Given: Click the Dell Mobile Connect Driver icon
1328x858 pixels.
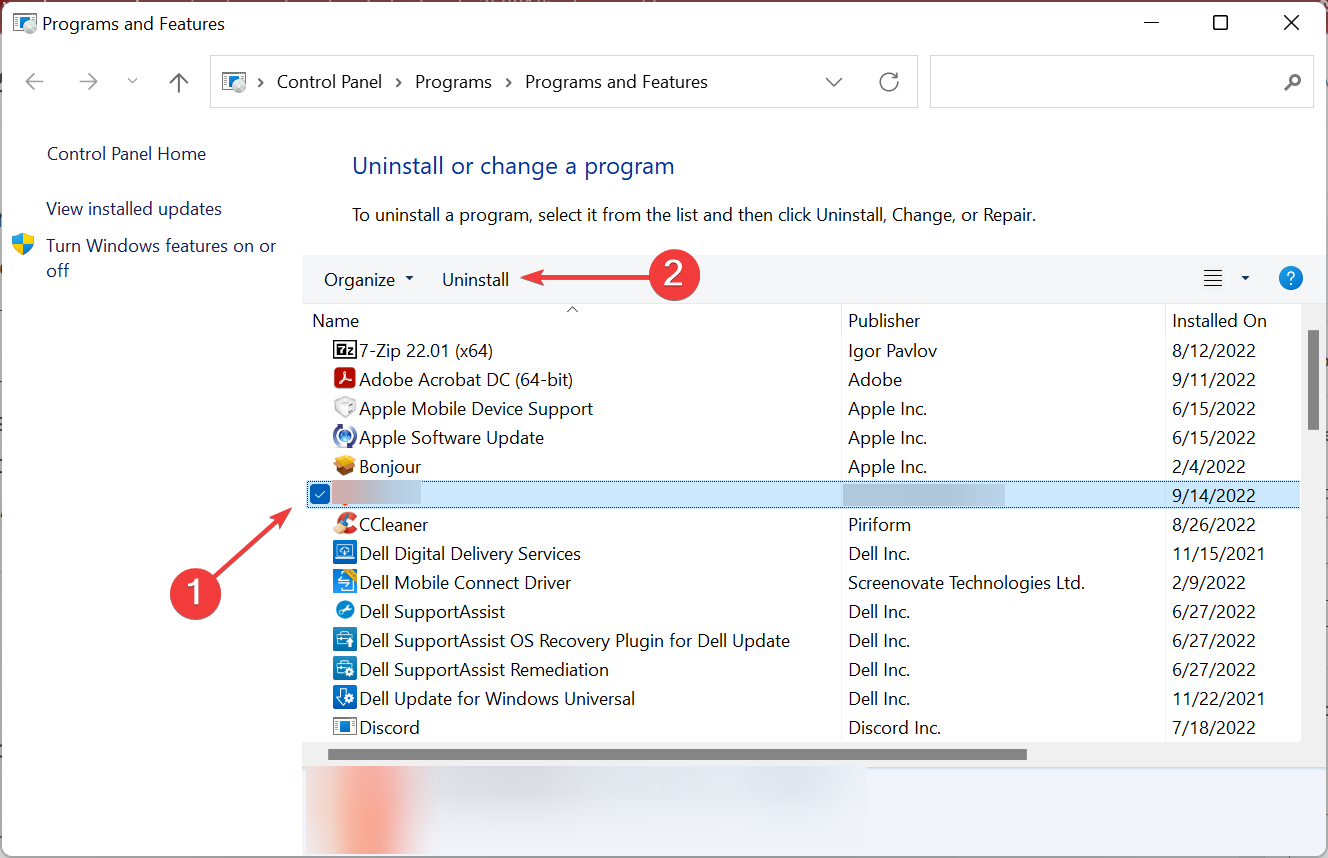Looking at the screenshot, I should coord(345,582).
